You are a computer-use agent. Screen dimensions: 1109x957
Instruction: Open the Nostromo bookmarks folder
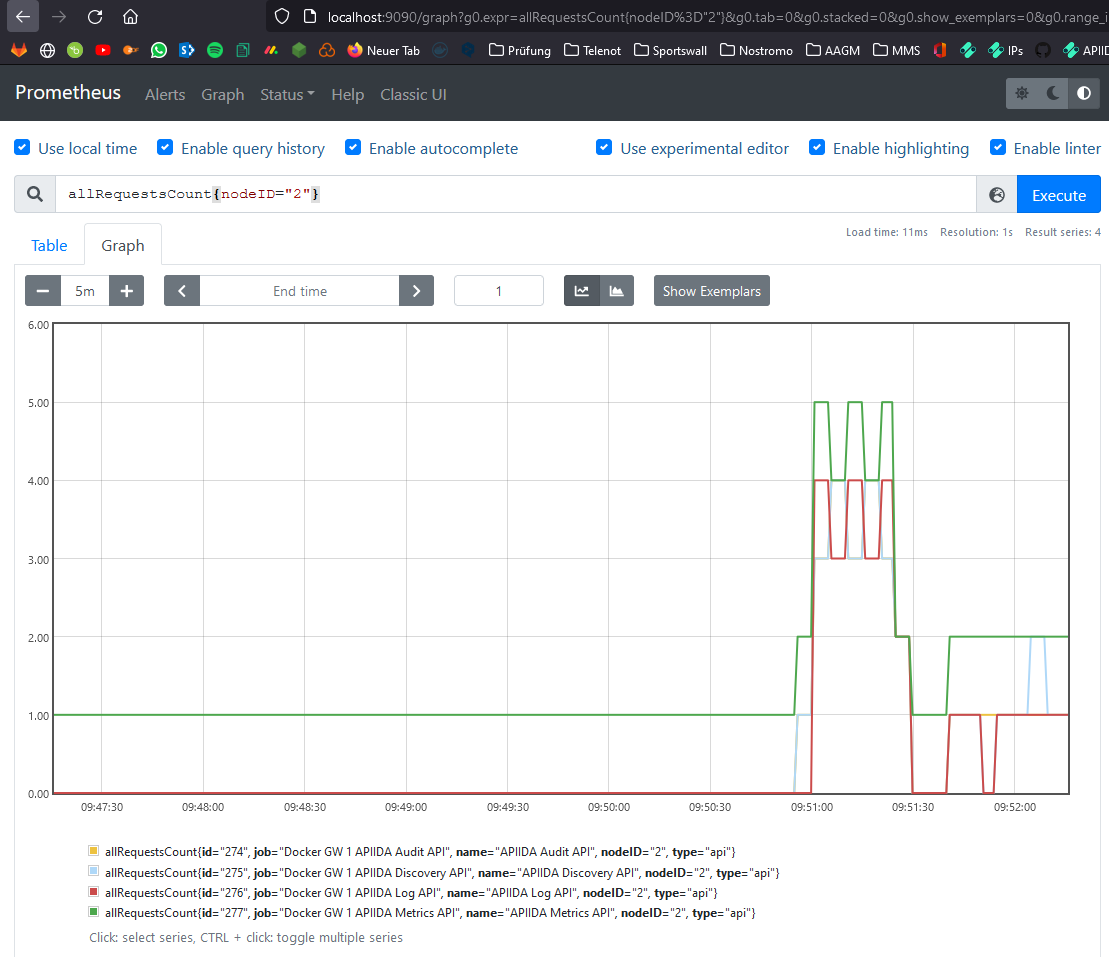755,50
